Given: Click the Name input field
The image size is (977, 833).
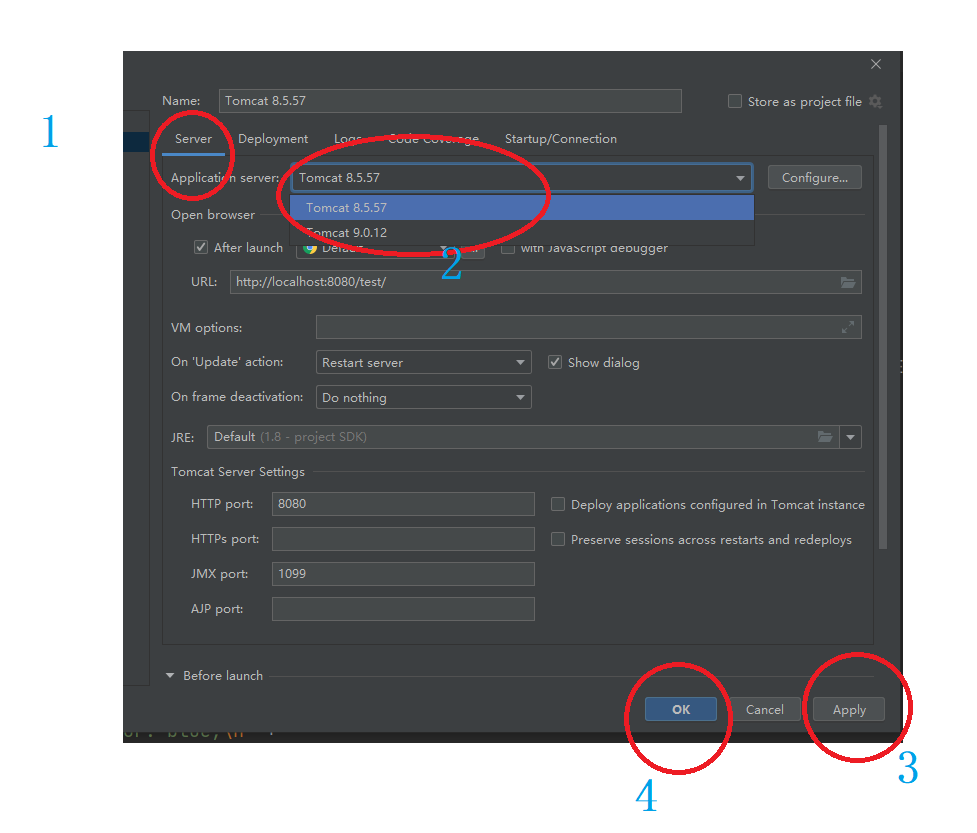Looking at the screenshot, I should tap(450, 101).
